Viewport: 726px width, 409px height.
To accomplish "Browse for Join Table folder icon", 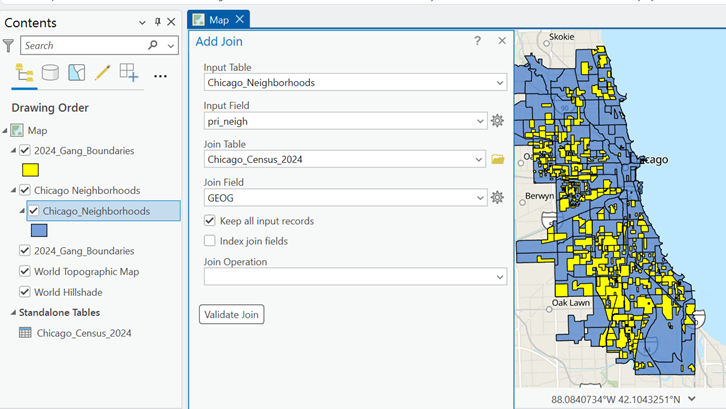I will 497,159.
